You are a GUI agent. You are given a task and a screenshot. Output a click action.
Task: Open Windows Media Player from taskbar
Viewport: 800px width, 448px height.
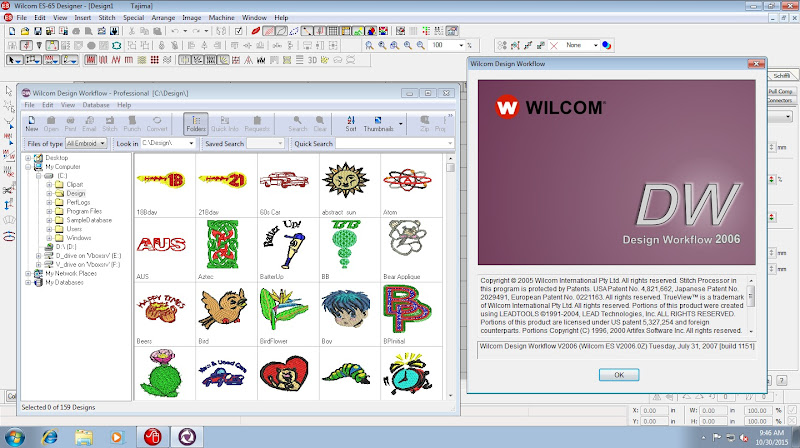117,437
